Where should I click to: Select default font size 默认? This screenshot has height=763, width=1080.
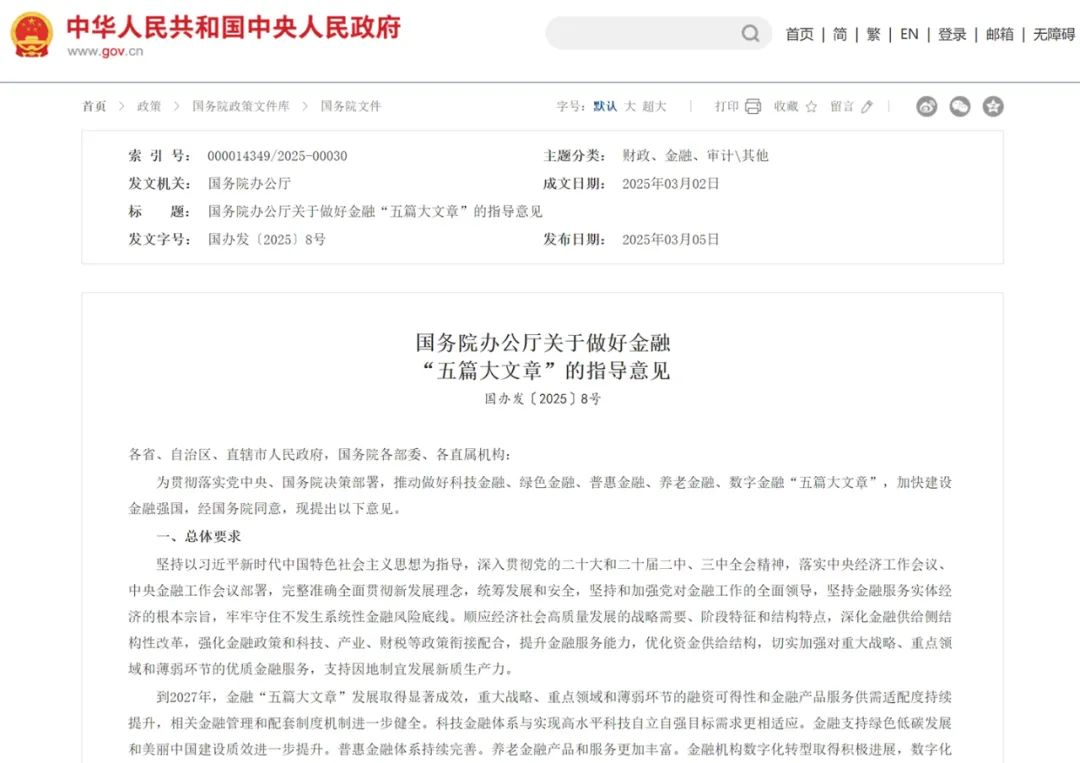(x=605, y=106)
